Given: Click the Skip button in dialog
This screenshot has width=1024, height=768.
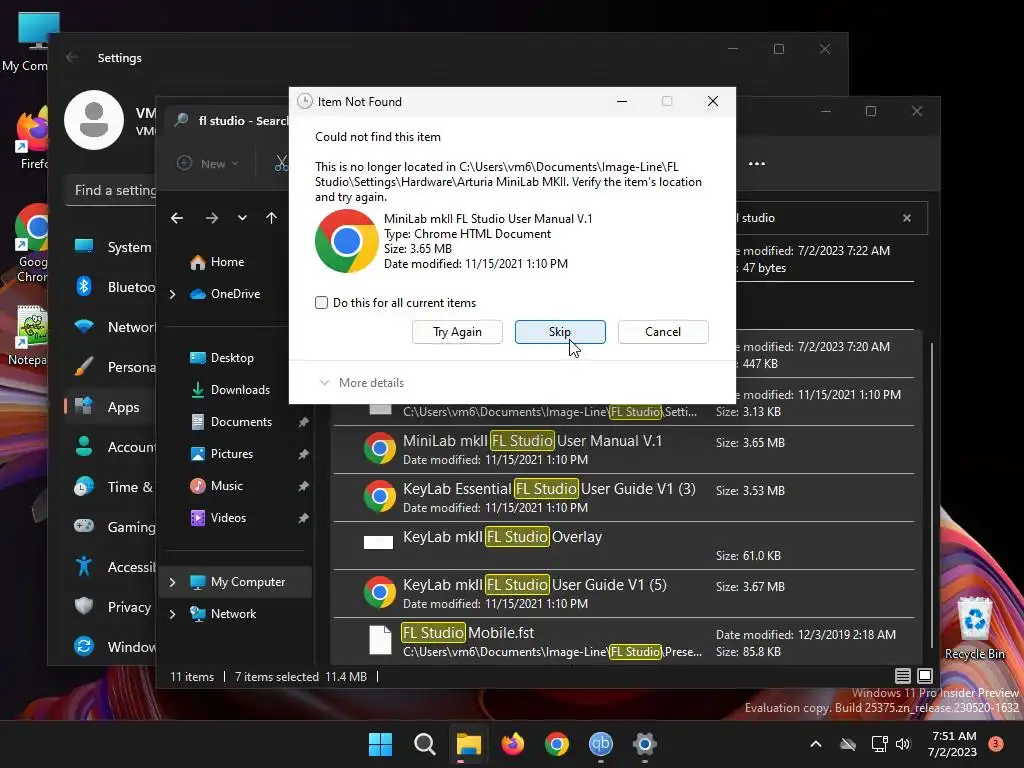Looking at the screenshot, I should click(x=560, y=332).
